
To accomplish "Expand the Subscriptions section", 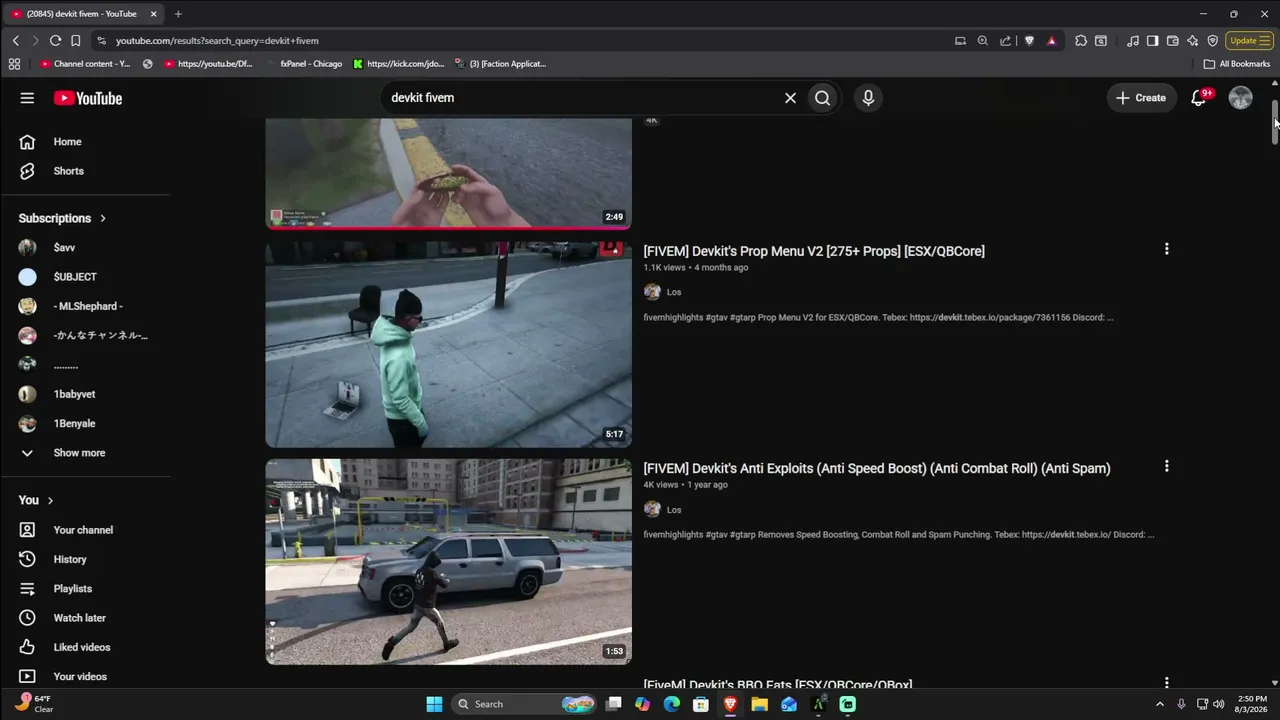I will 62,218.
